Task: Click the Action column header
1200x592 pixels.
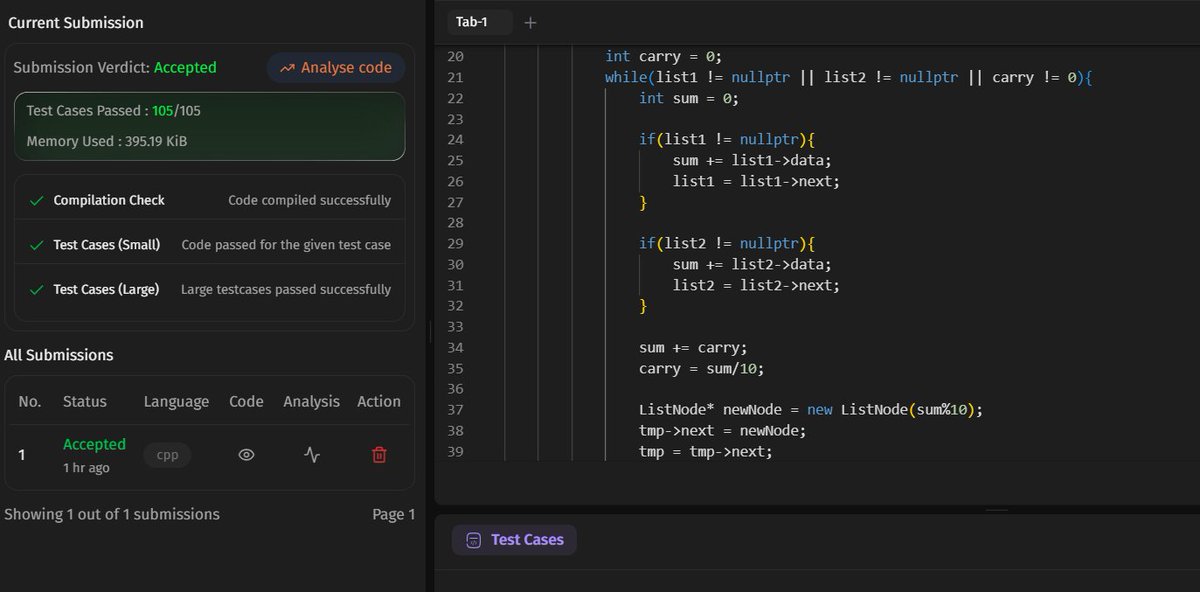Action: (379, 401)
